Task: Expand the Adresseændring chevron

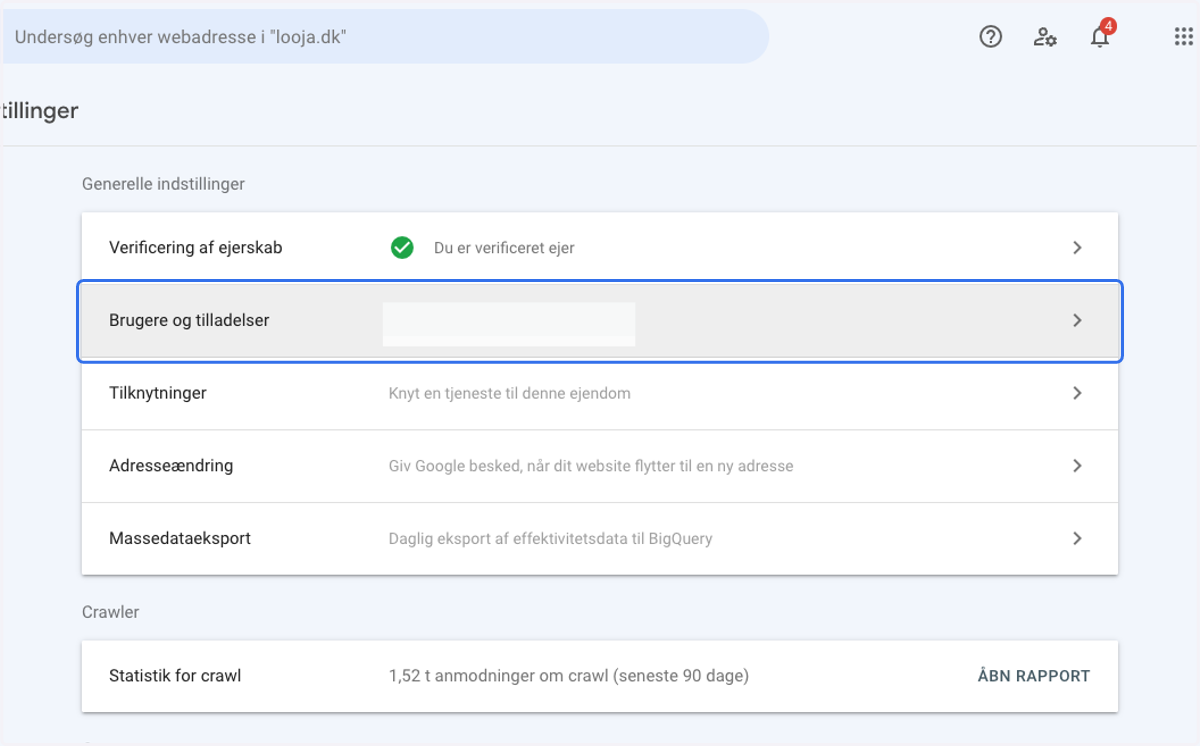Action: click(1077, 465)
